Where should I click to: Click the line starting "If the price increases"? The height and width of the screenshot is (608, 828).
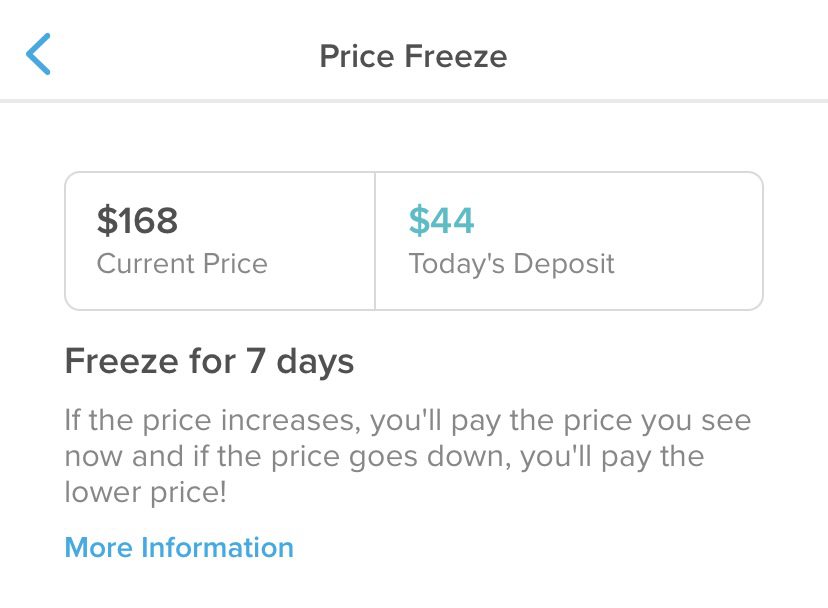pos(407,420)
